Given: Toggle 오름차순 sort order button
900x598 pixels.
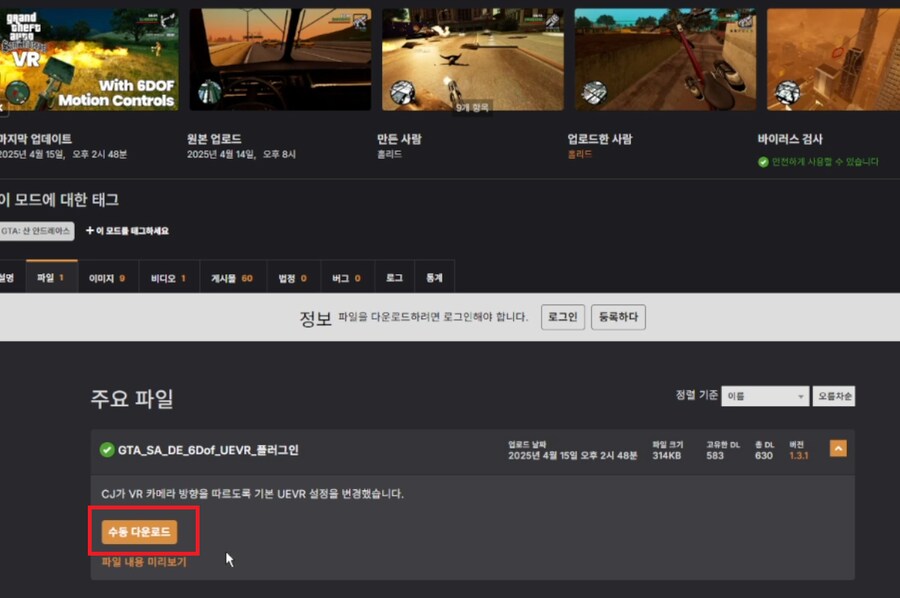Looking at the screenshot, I should point(833,397).
